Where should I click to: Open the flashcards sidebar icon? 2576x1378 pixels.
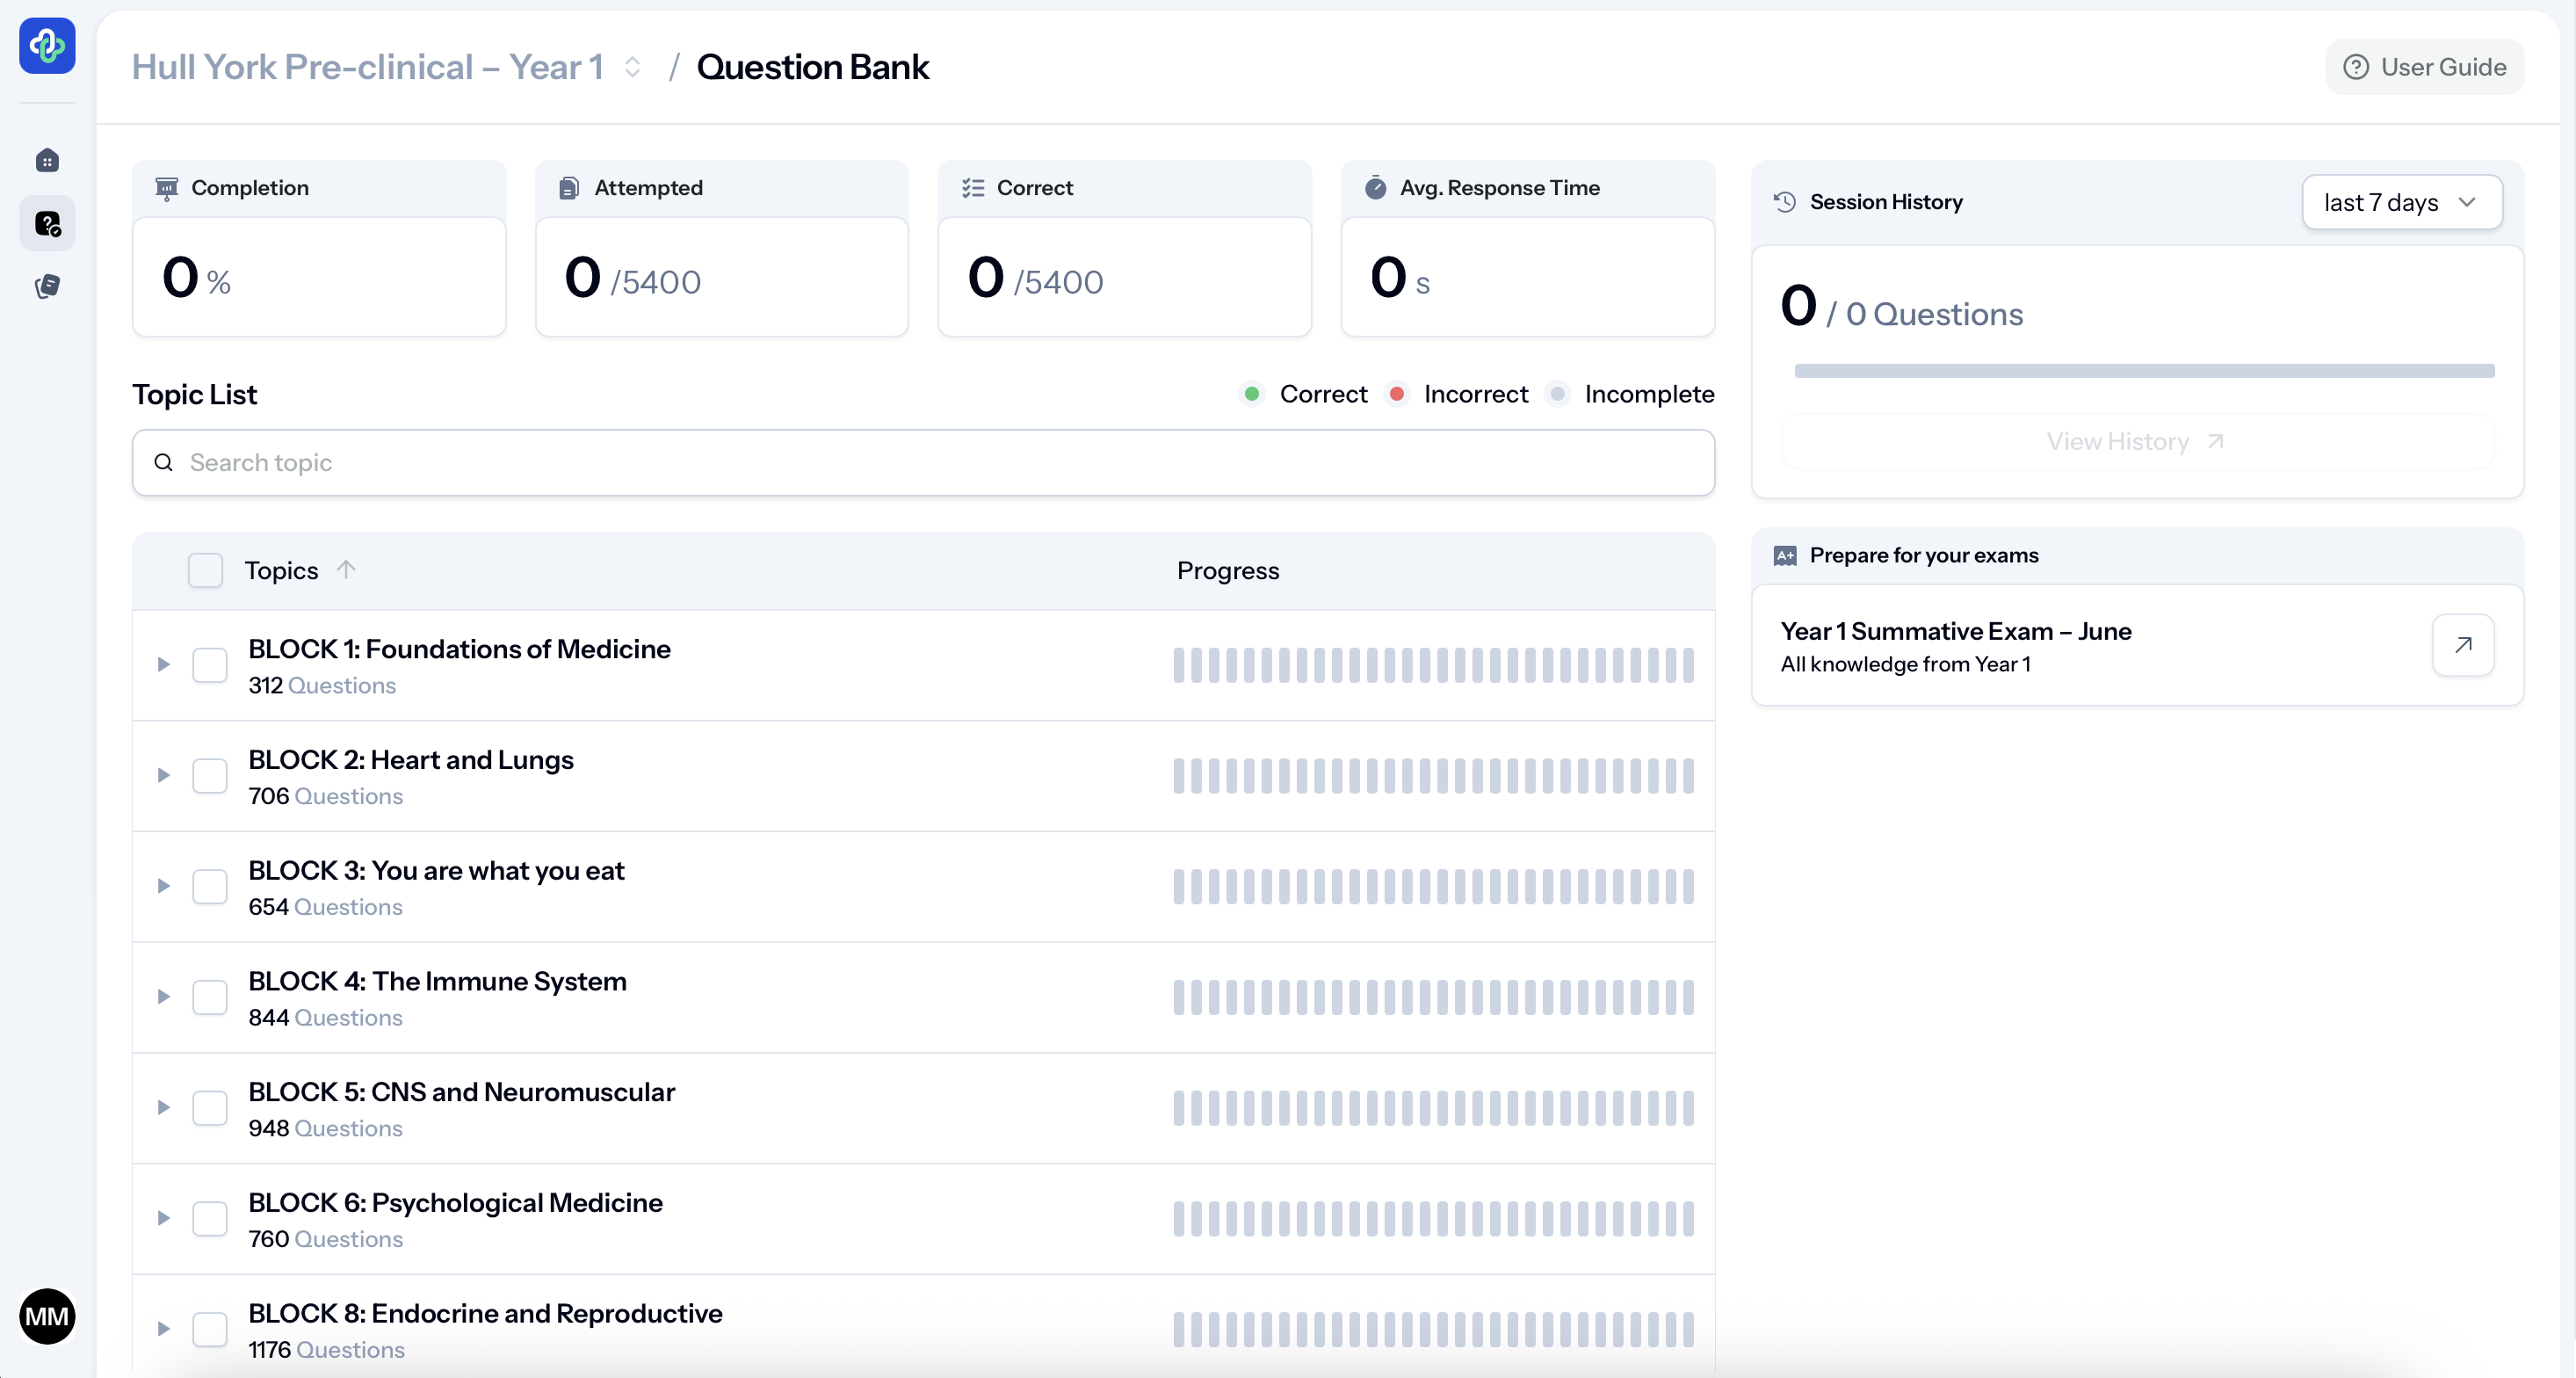(47, 287)
